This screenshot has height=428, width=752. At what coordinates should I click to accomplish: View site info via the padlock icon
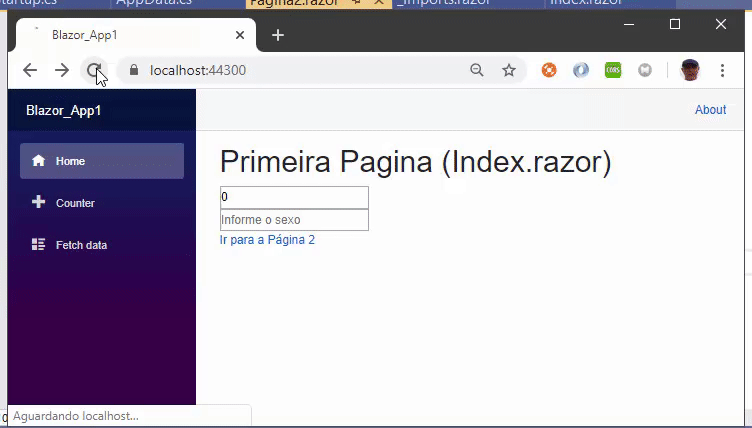coord(134,70)
